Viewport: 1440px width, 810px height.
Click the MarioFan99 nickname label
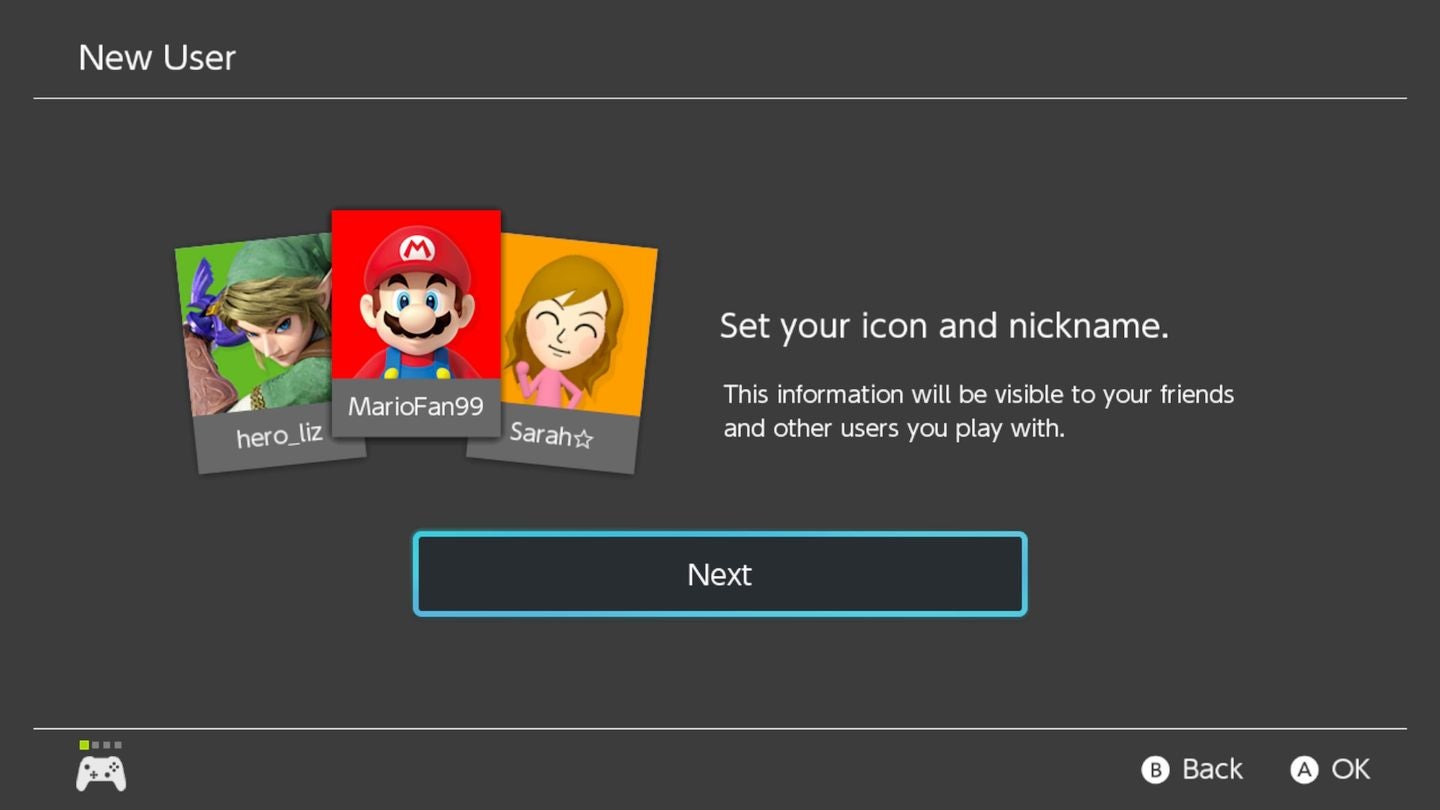[416, 406]
